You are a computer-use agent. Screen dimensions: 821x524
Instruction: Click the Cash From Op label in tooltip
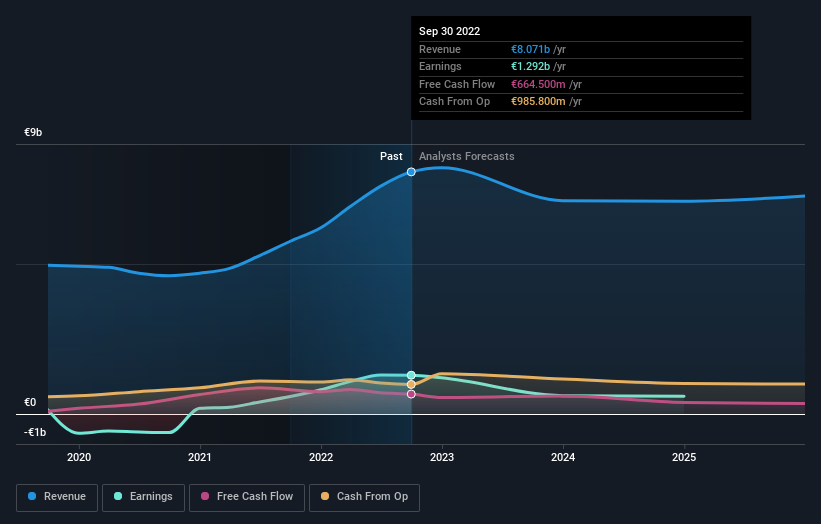tap(454, 102)
